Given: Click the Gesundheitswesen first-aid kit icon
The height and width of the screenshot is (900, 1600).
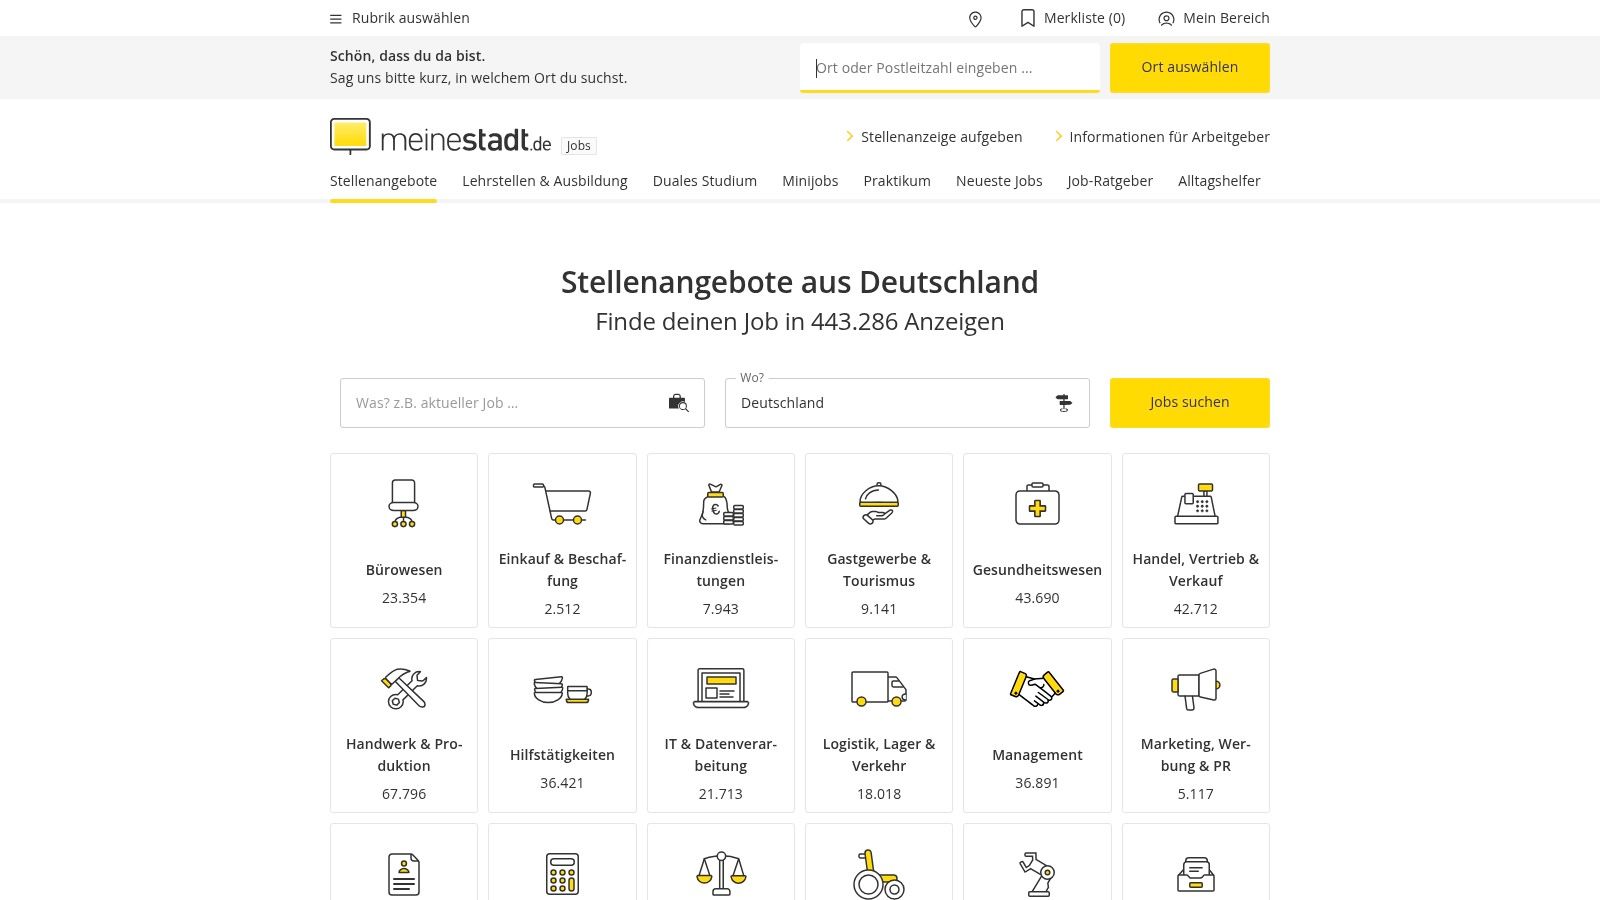Looking at the screenshot, I should (x=1037, y=505).
